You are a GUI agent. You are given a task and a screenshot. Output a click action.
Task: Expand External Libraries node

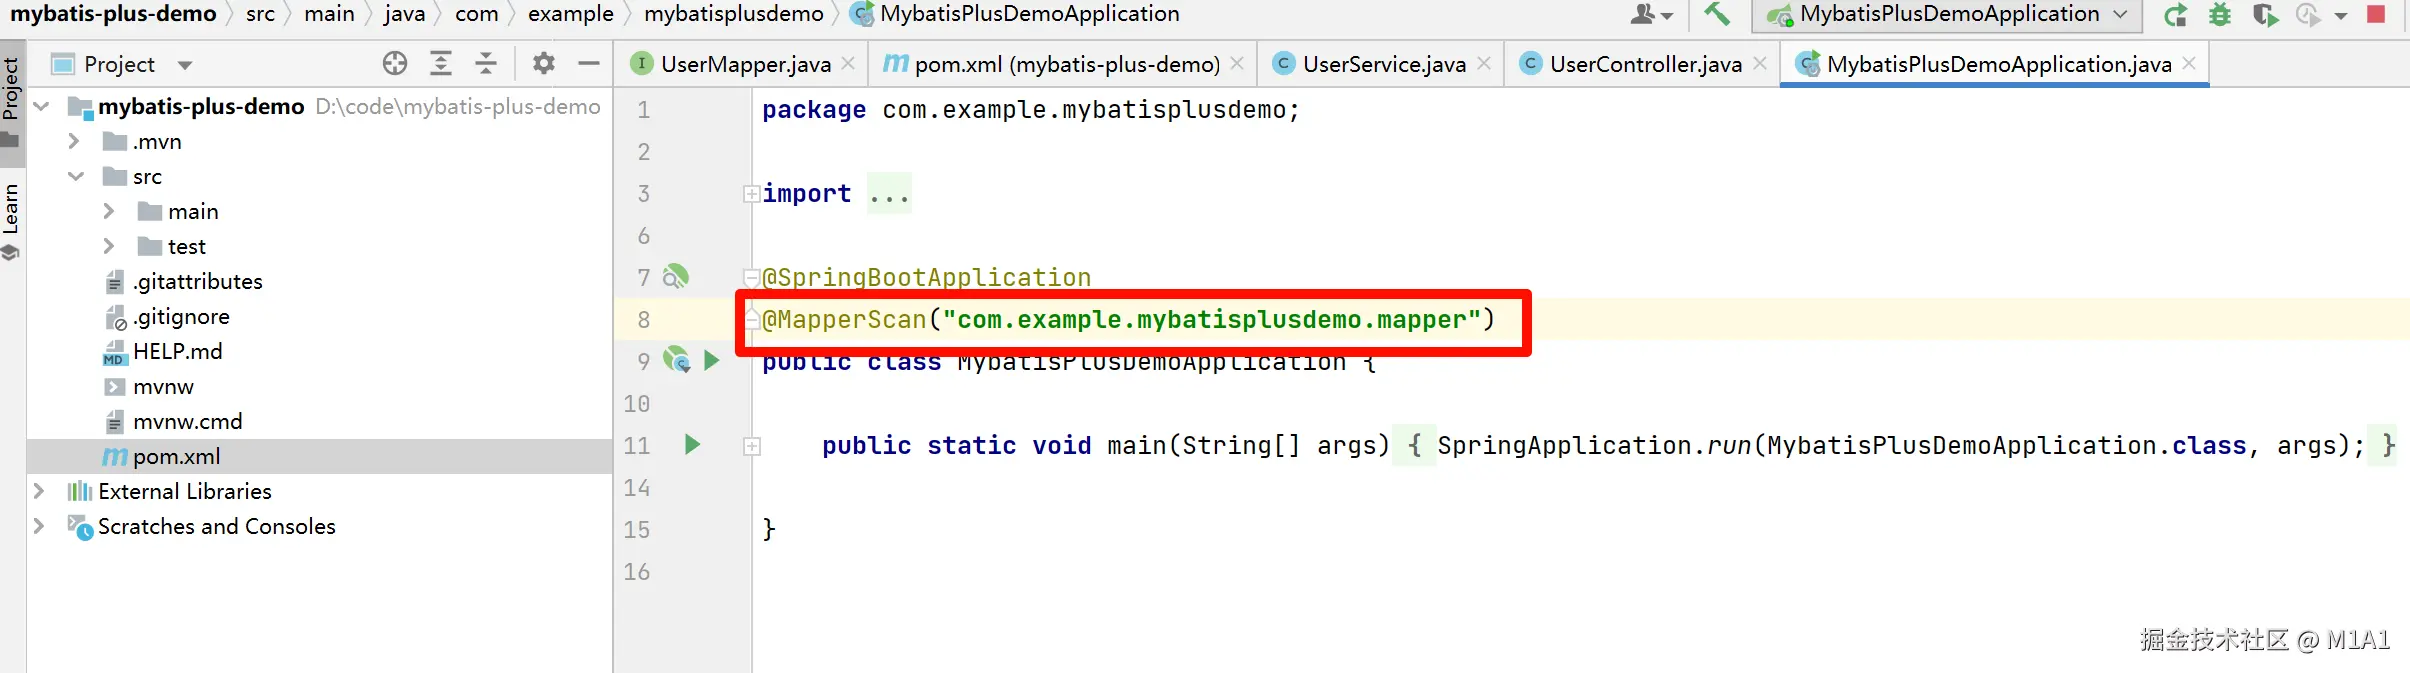coord(39,491)
